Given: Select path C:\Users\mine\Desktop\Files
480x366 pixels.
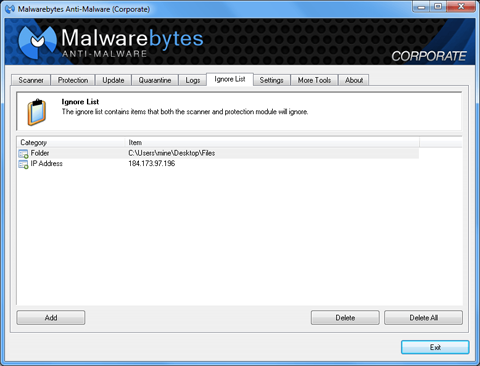Looking at the screenshot, I should [172, 153].
